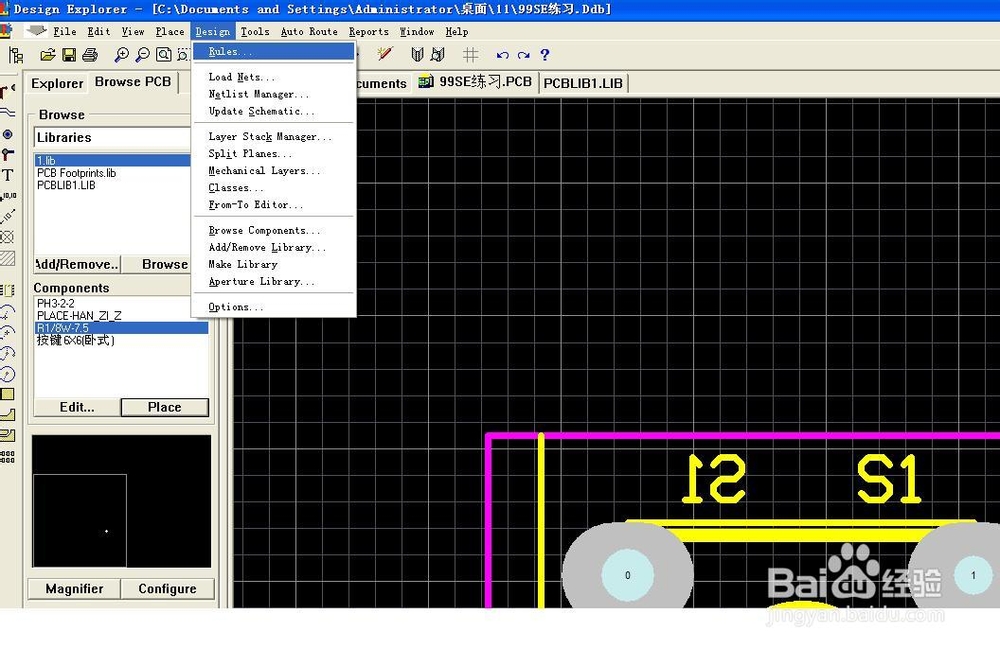Open the View menu
The height and width of the screenshot is (649, 1000).
(x=133, y=31)
